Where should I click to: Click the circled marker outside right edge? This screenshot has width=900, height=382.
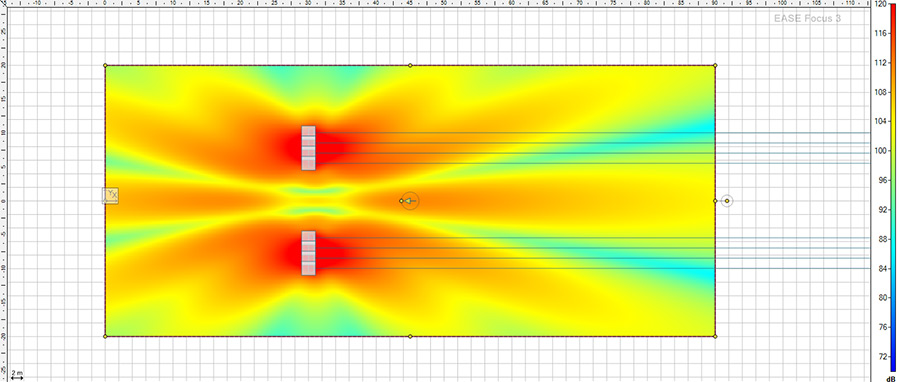point(727,201)
